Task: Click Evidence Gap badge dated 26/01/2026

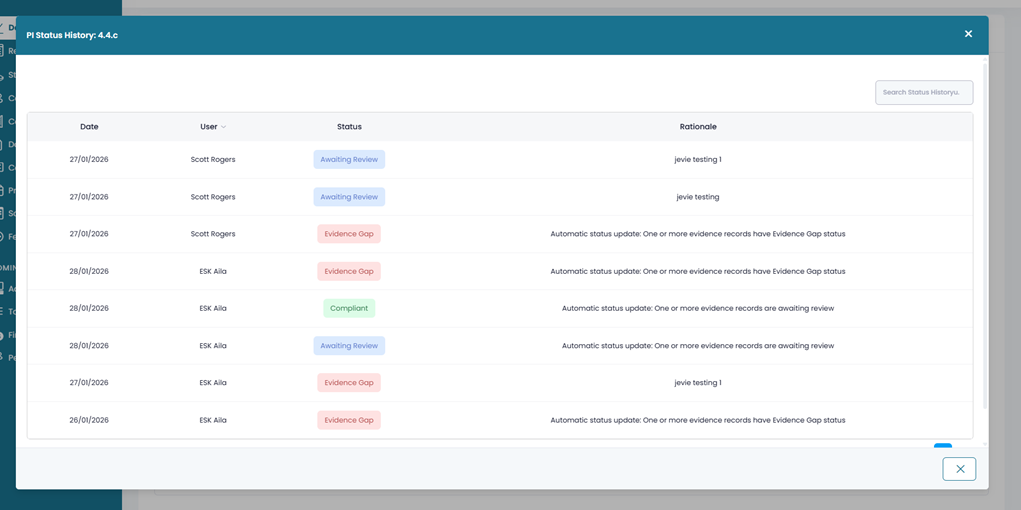Action: point(349,420)
